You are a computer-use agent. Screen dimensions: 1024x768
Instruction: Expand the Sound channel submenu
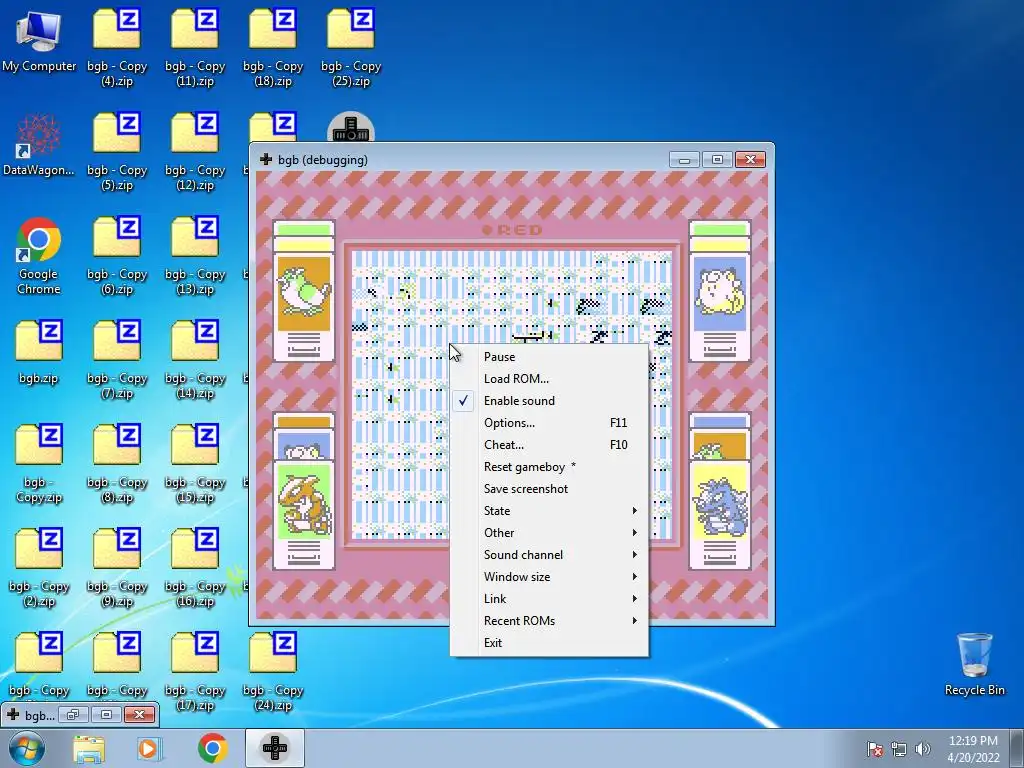pos(549,555)
